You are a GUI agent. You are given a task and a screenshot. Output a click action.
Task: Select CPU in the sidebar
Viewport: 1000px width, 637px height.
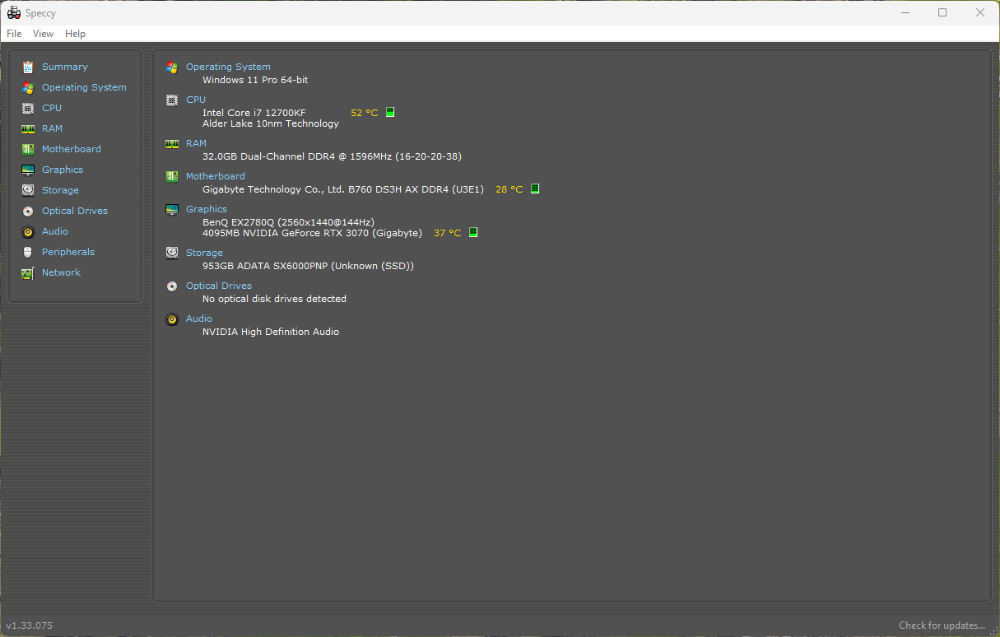[x=52, y=108]
